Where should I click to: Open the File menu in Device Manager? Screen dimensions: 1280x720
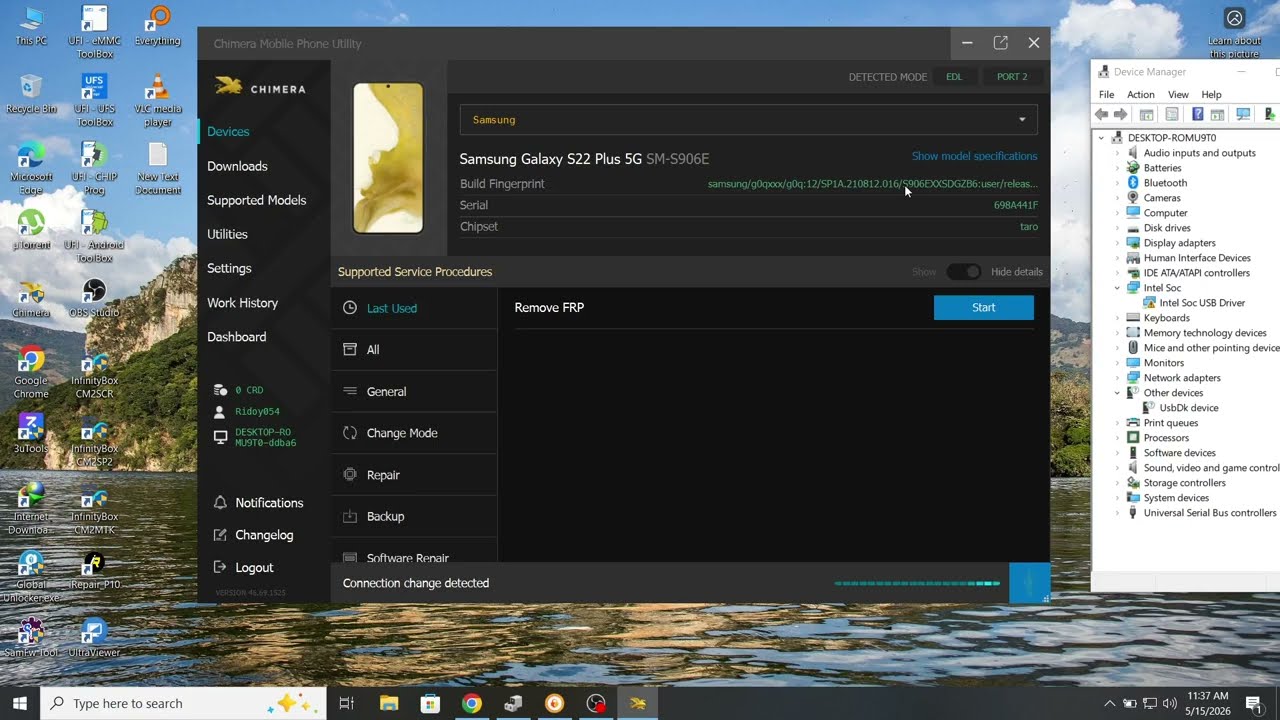point(1106,95)
